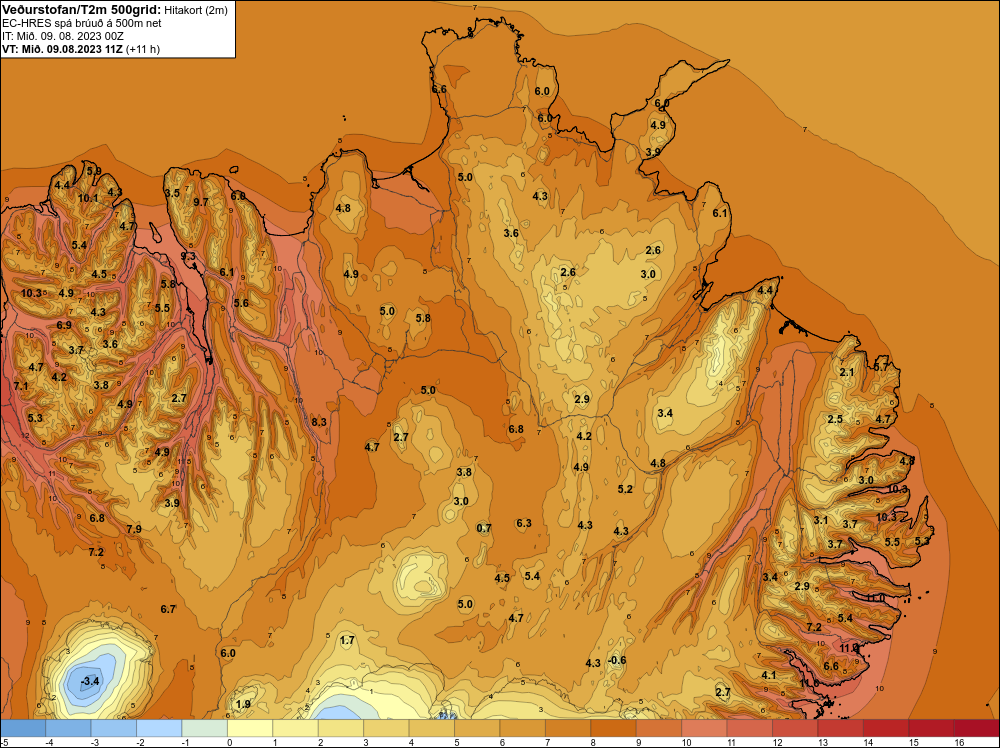Select the 10.1 temperature reading

(88, 198)
